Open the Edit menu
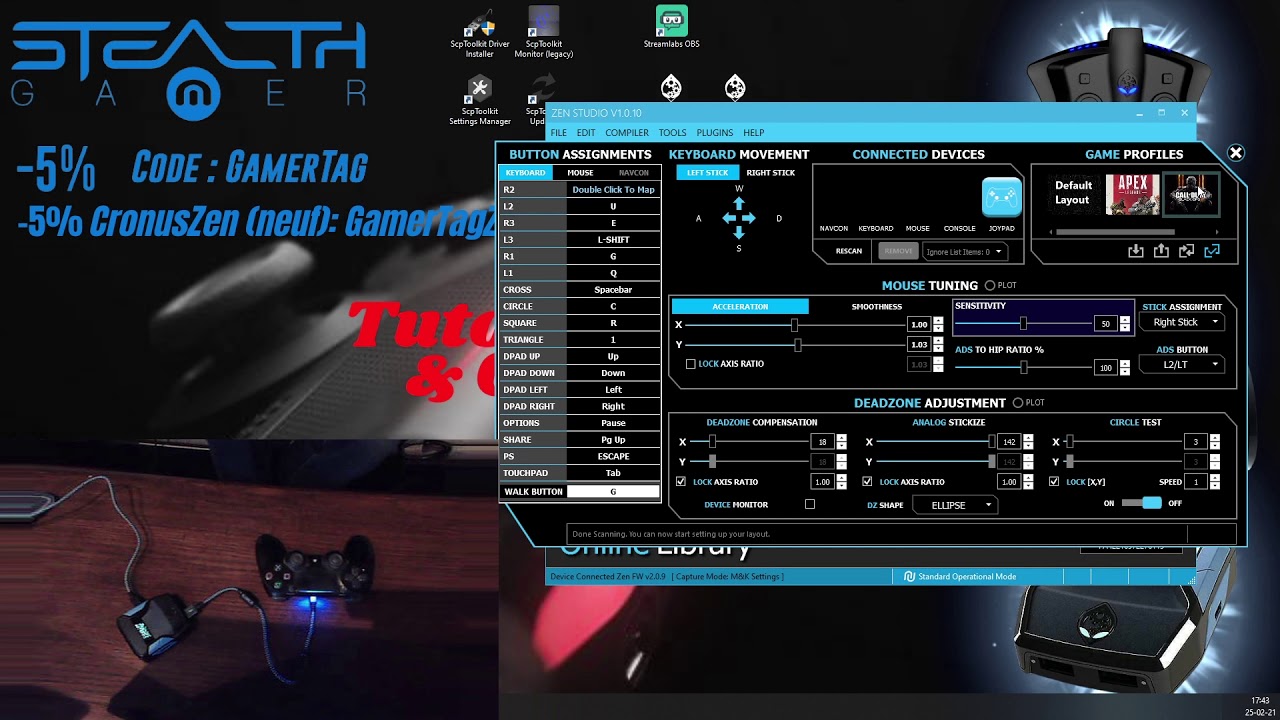1280x720 pixels. 586,132
